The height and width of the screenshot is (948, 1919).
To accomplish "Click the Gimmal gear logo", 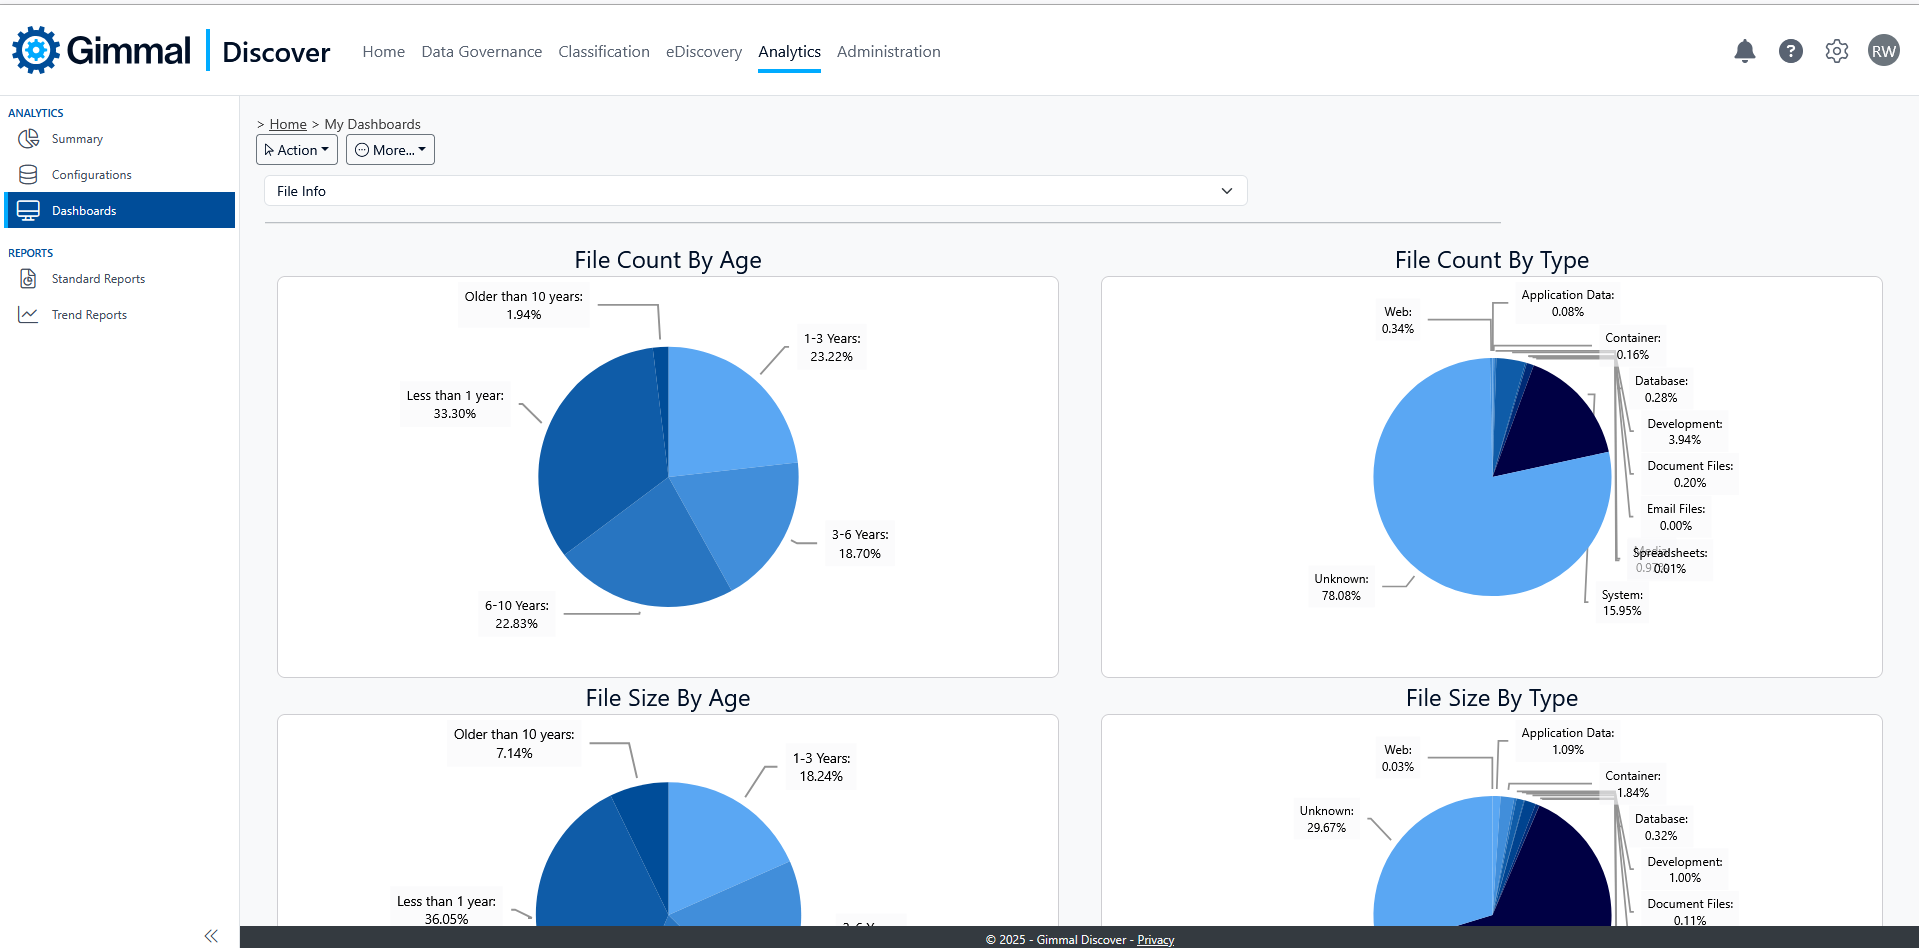I will pyautogui.click(x=36, y=50).
